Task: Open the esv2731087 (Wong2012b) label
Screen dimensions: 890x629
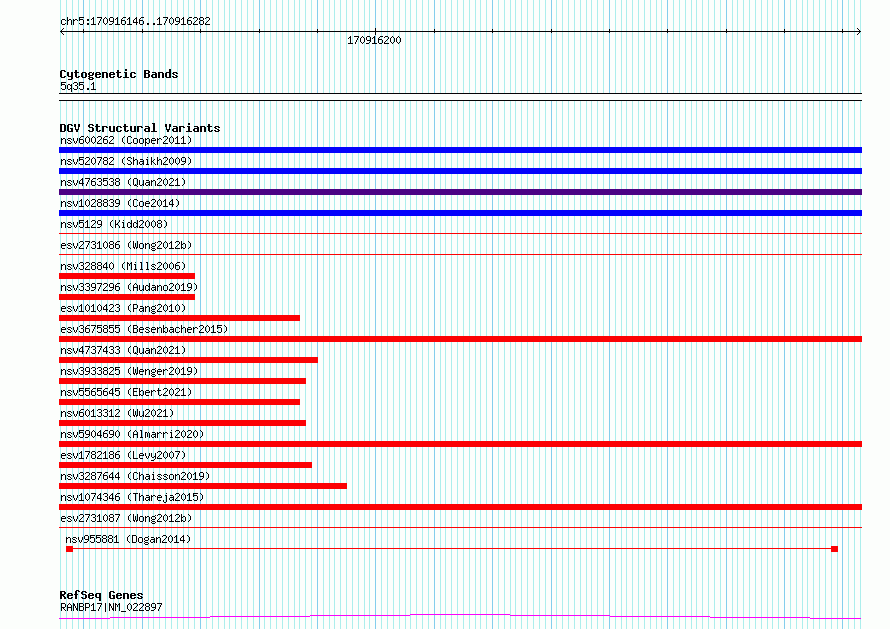Action: 126,518
